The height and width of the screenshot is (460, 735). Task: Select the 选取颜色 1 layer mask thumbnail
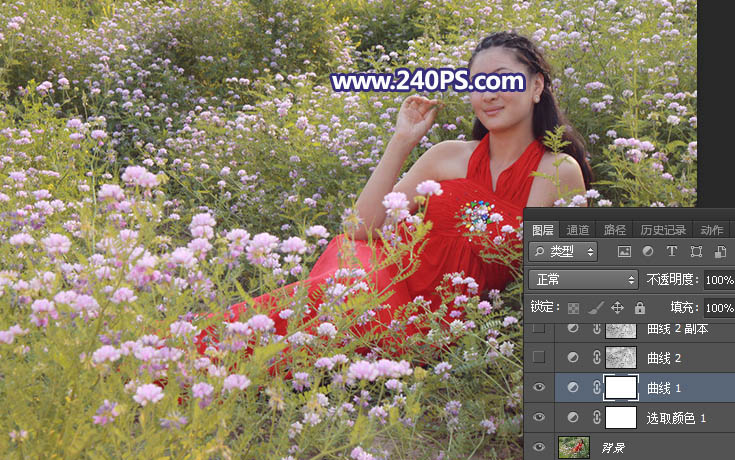pos(622,417)
